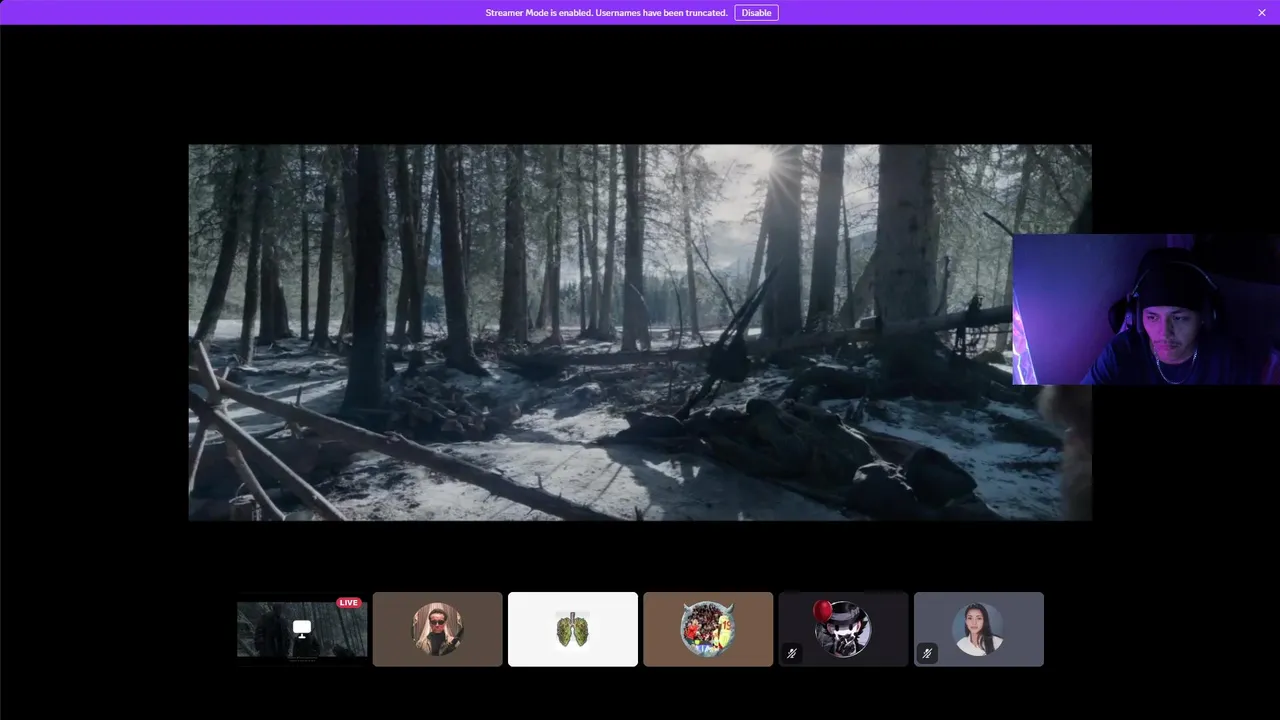Select the LIVE screen share tile
This screenshot has height=720, width=1280.
pos(302,629)
